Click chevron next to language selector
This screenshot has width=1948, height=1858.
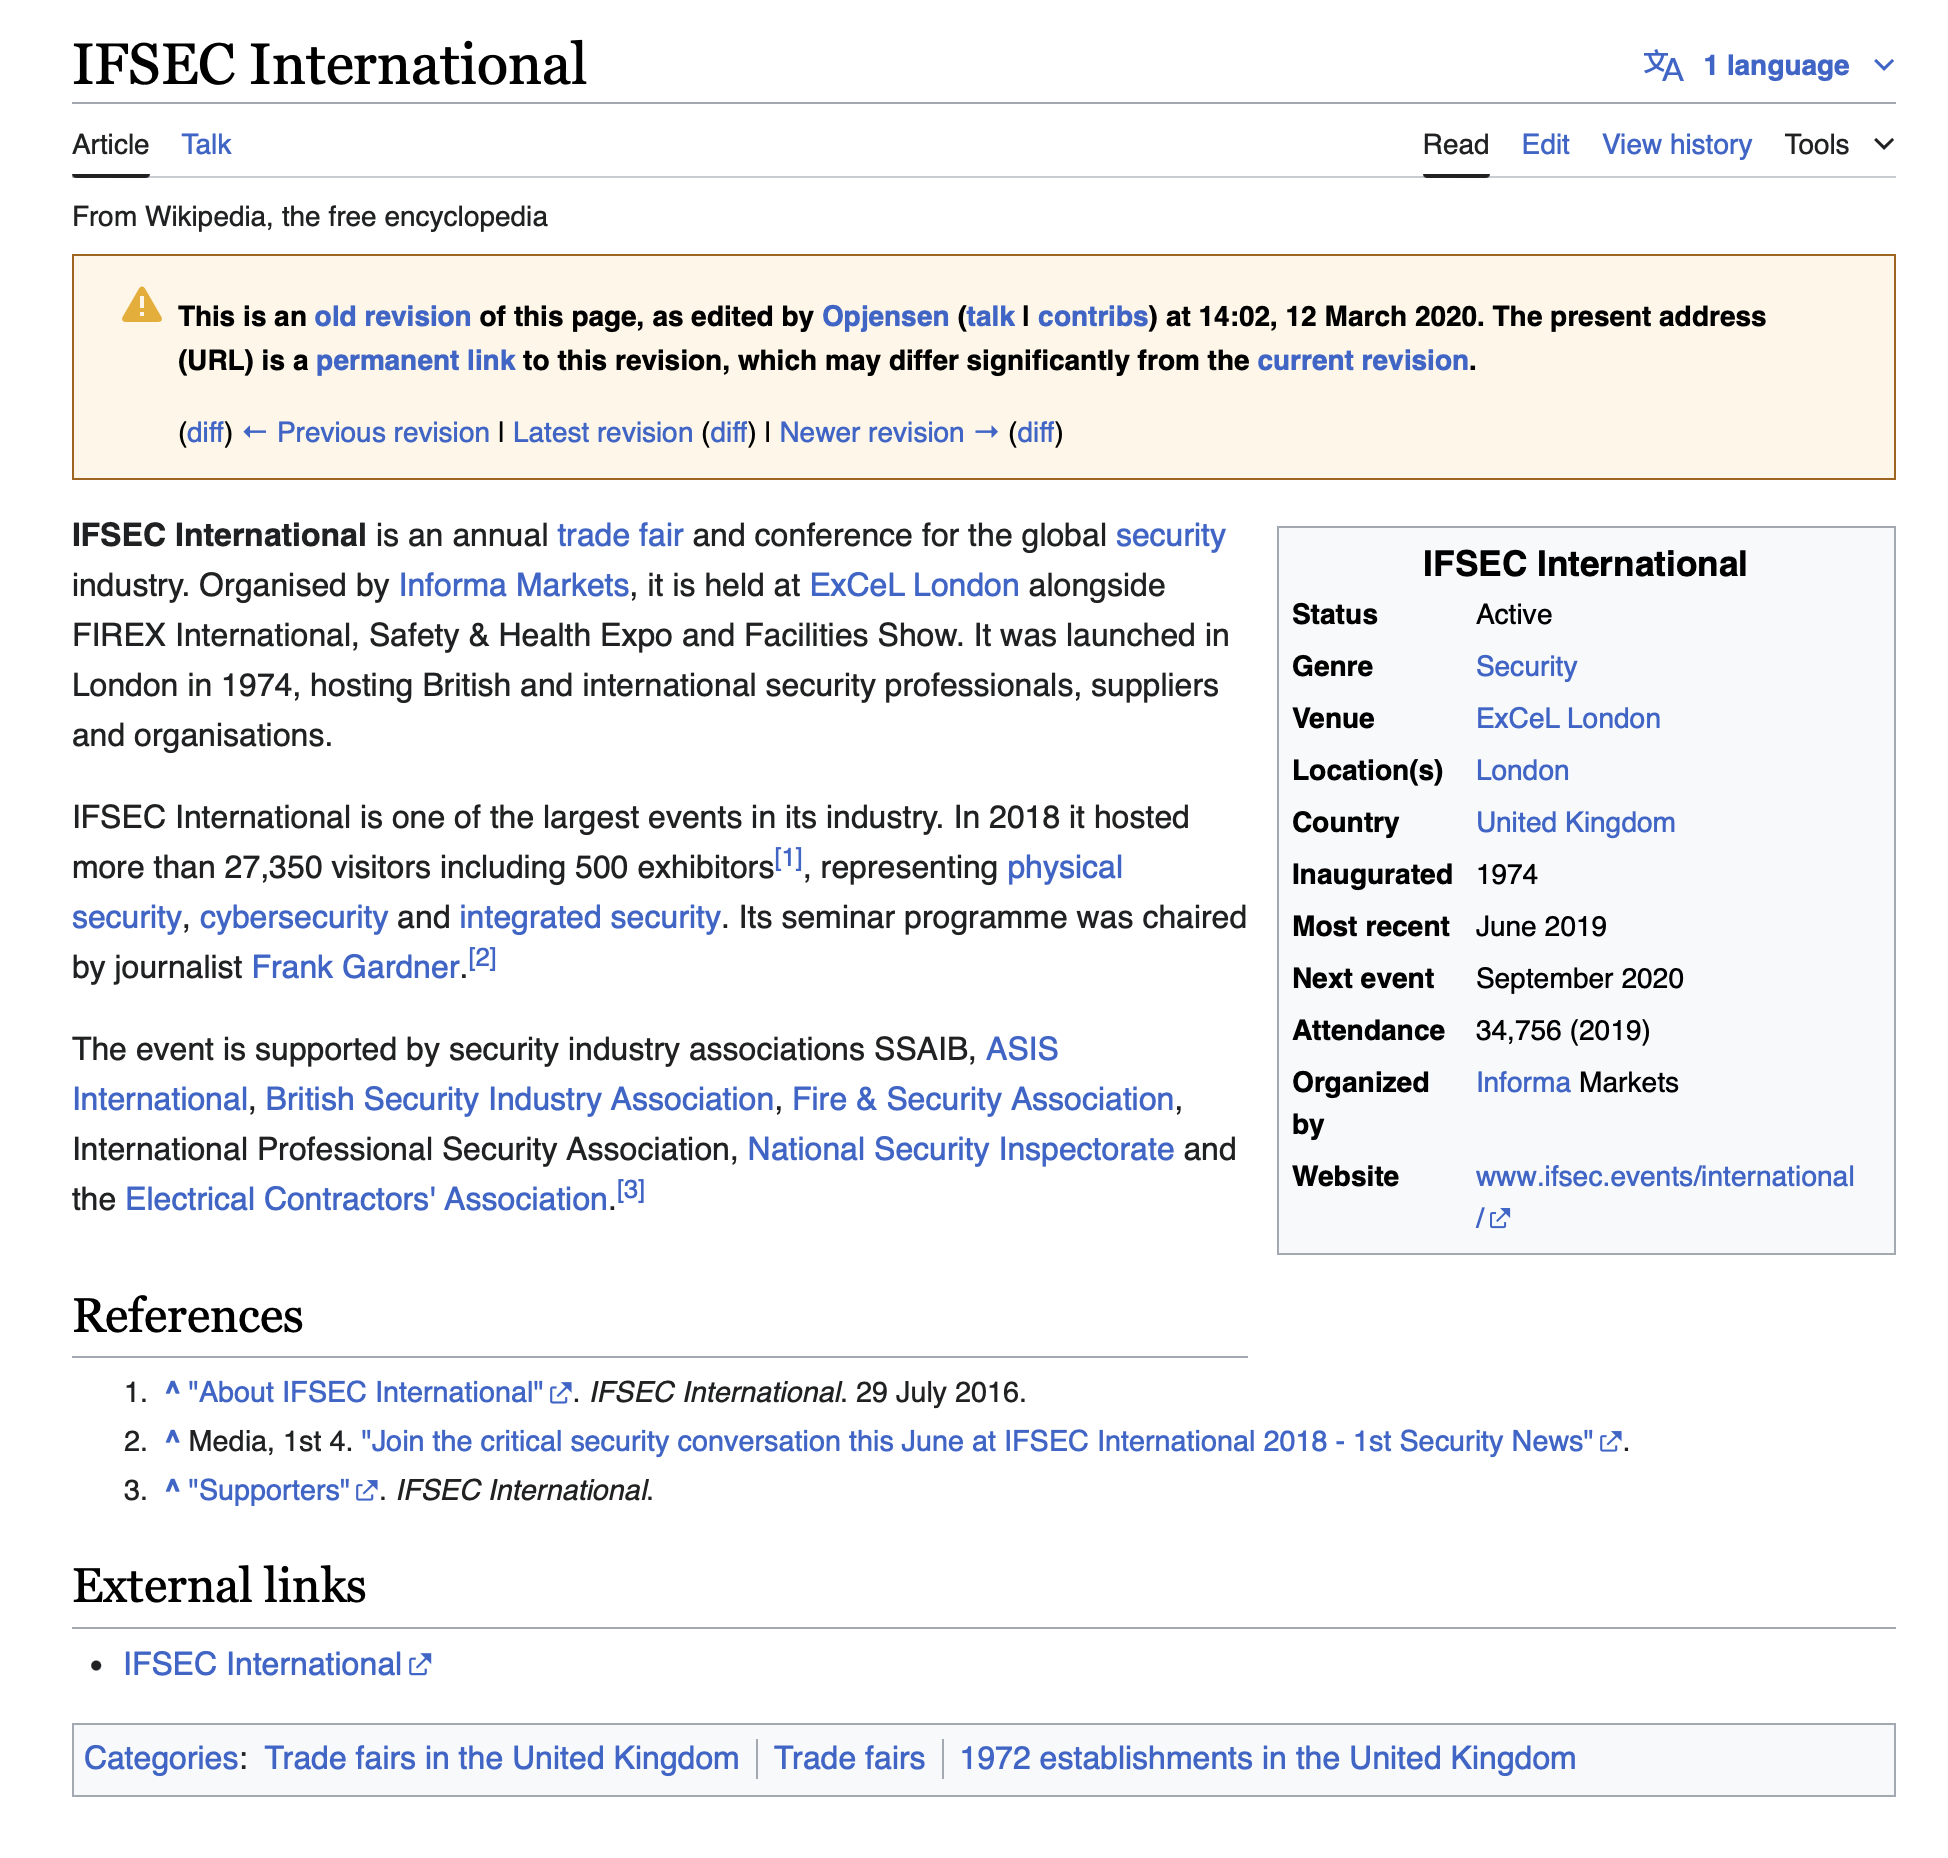tap(1884, 66)
